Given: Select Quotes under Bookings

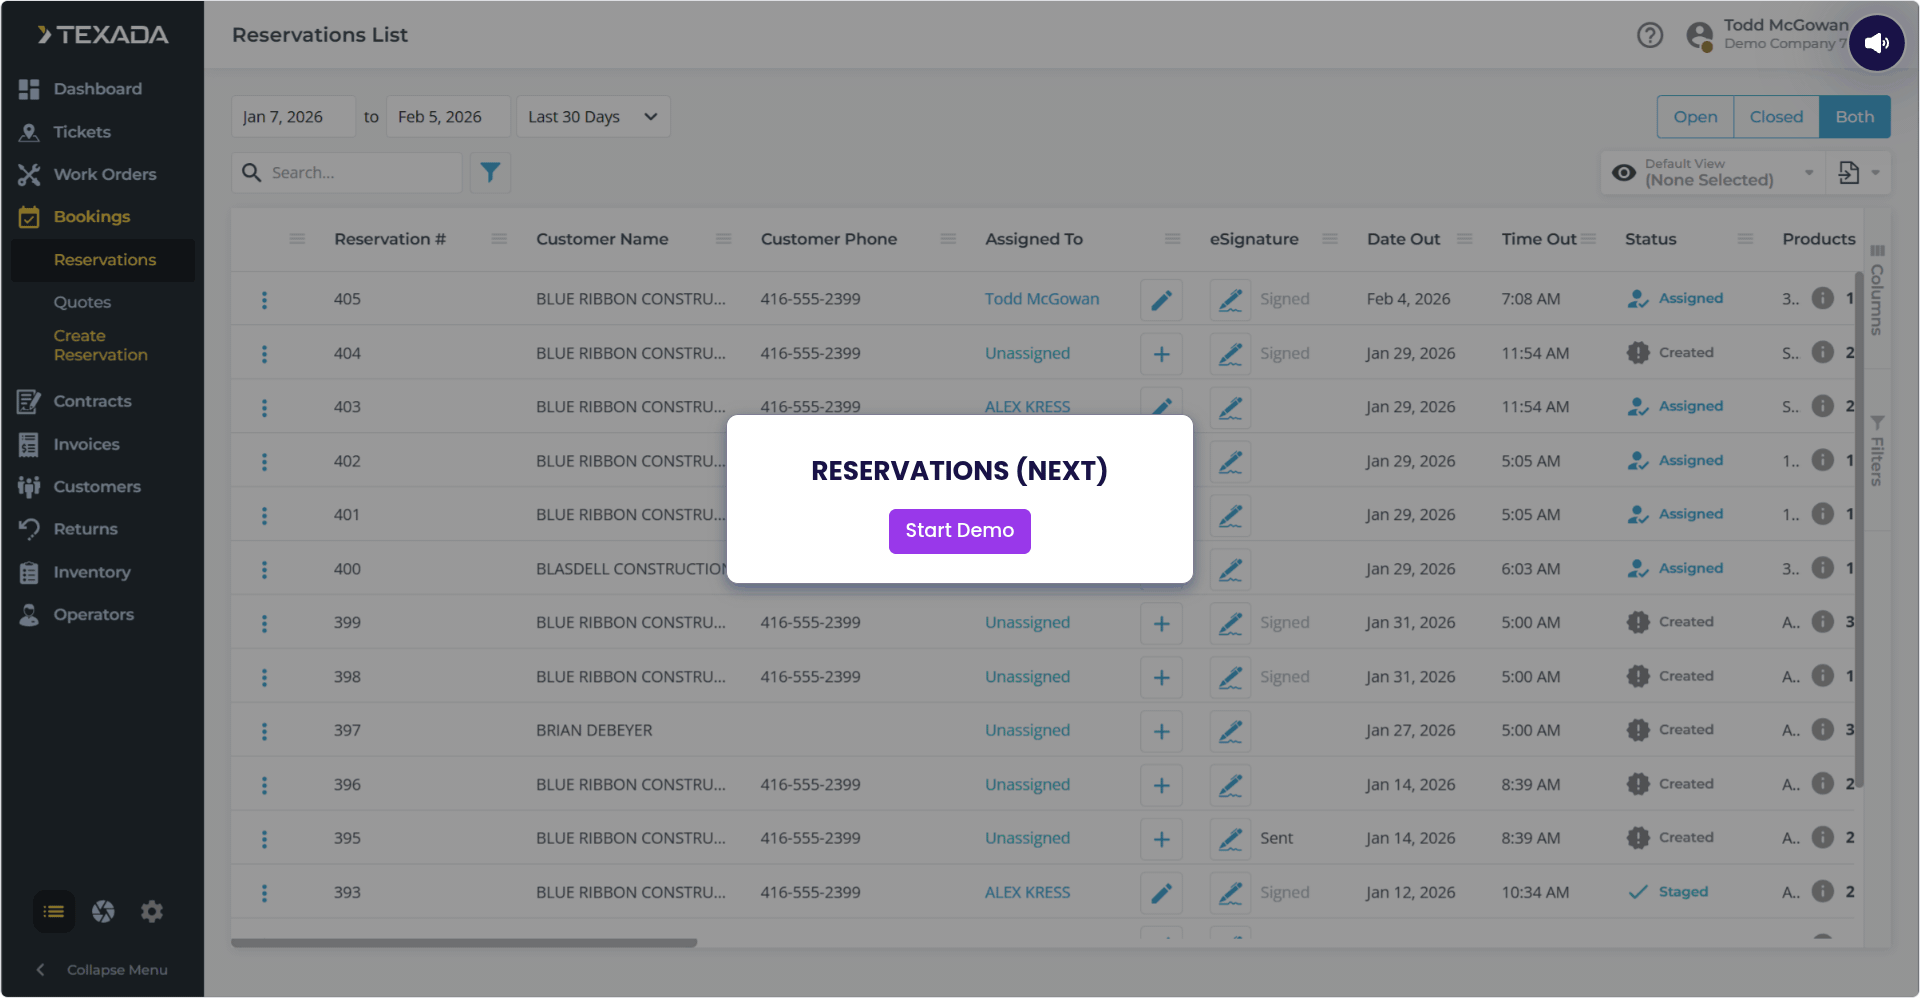Looking at the screenshot, I should point(82,302).
